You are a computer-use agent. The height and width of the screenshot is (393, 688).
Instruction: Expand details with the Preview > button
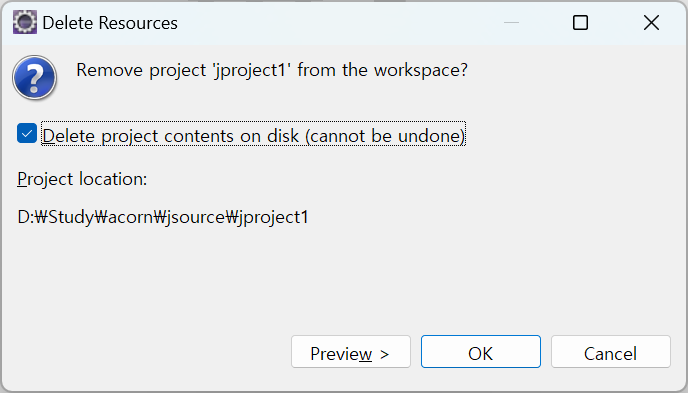[x=351, y=352]
